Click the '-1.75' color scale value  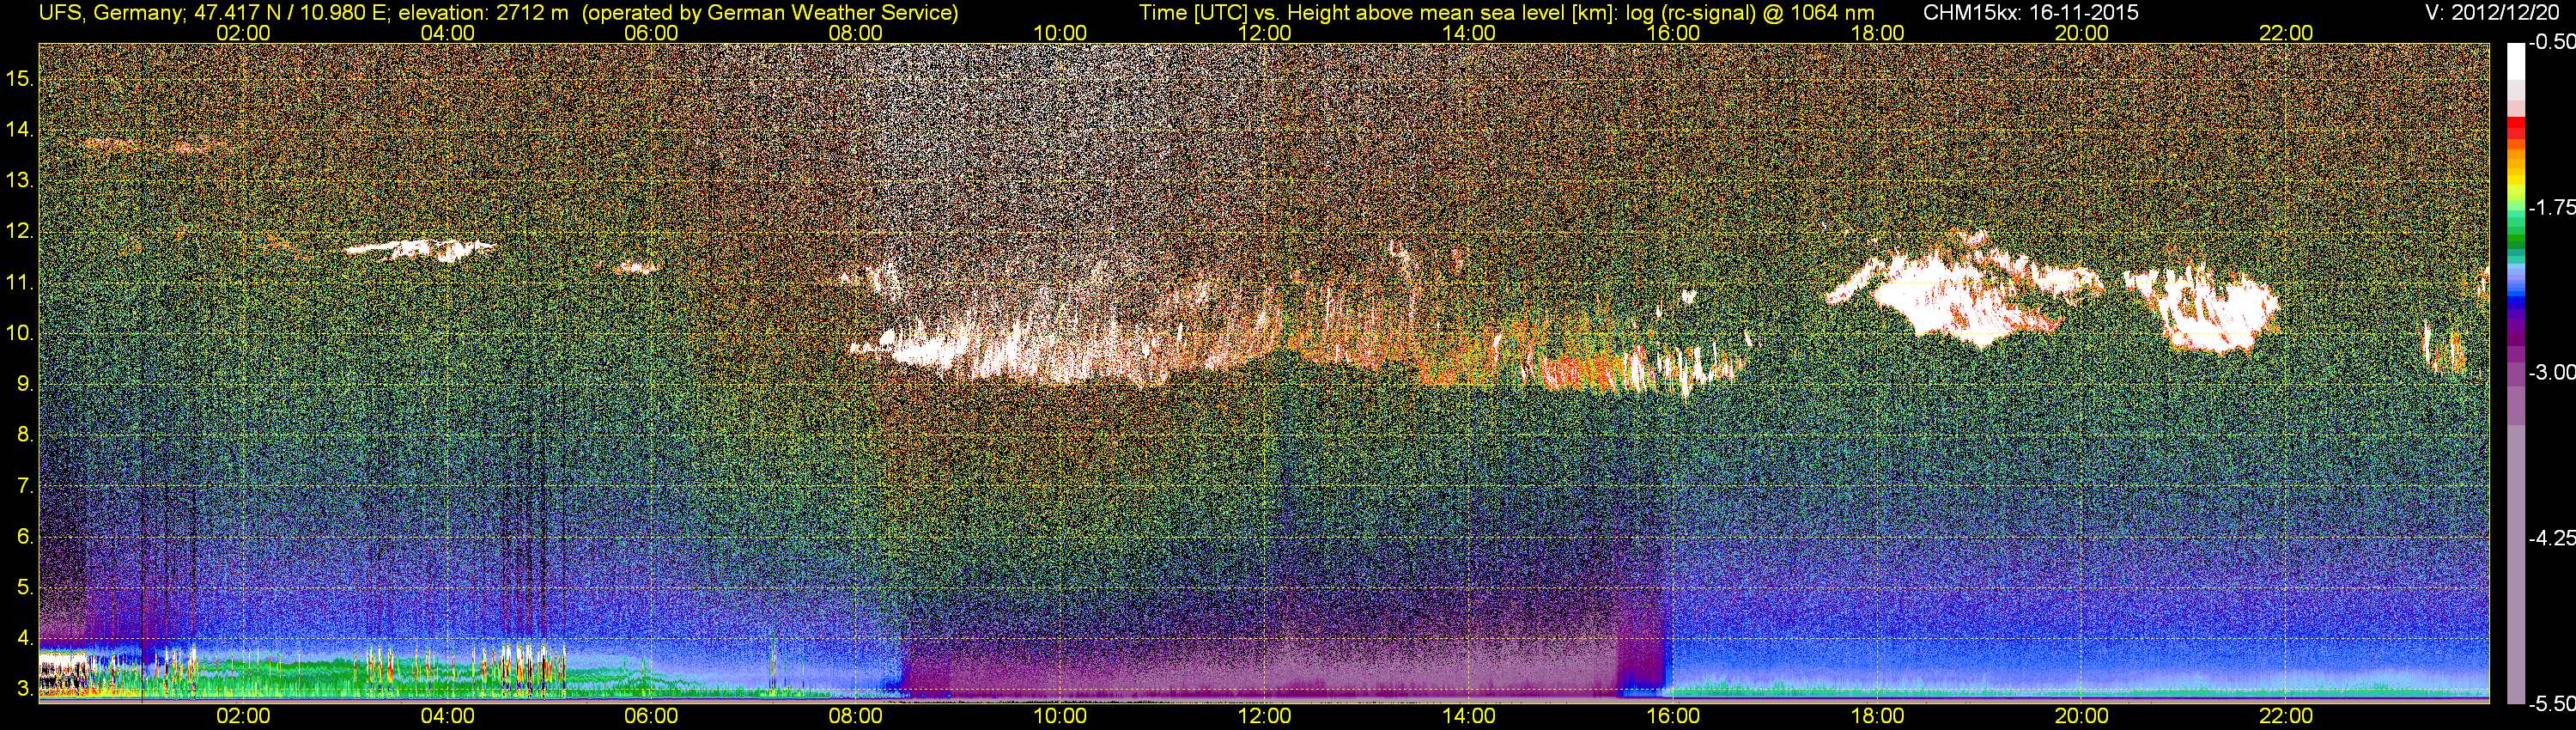[x=2551, y=207]
